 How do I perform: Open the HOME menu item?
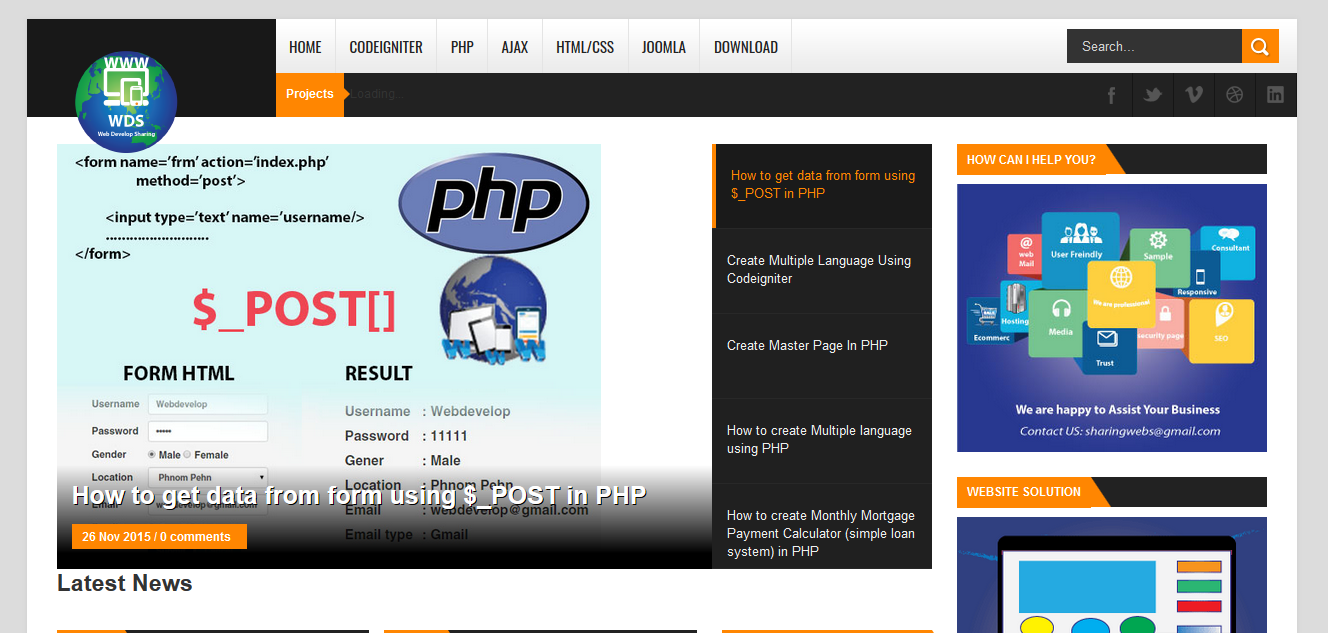click(305, 47)
